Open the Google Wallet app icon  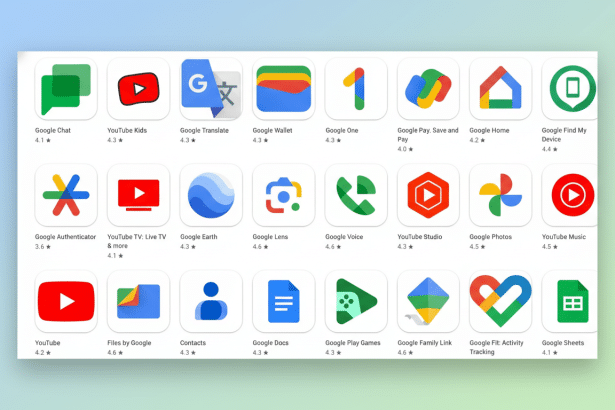[284, 89]
